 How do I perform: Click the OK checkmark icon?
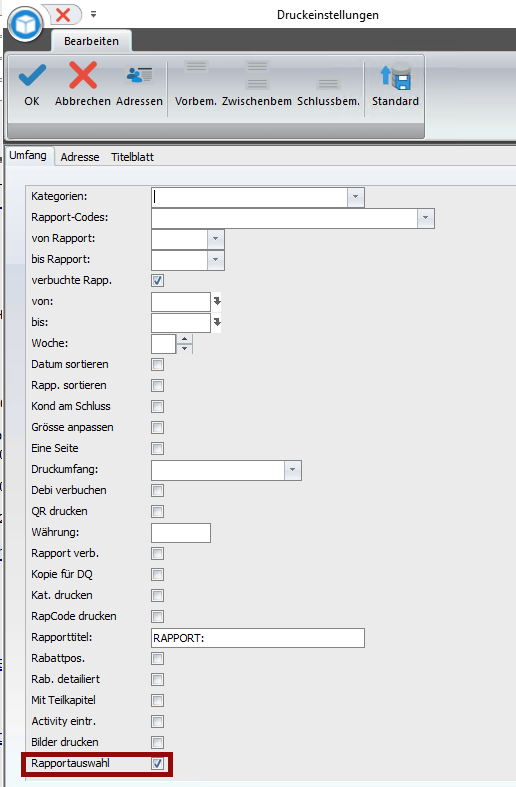[32, 75]
